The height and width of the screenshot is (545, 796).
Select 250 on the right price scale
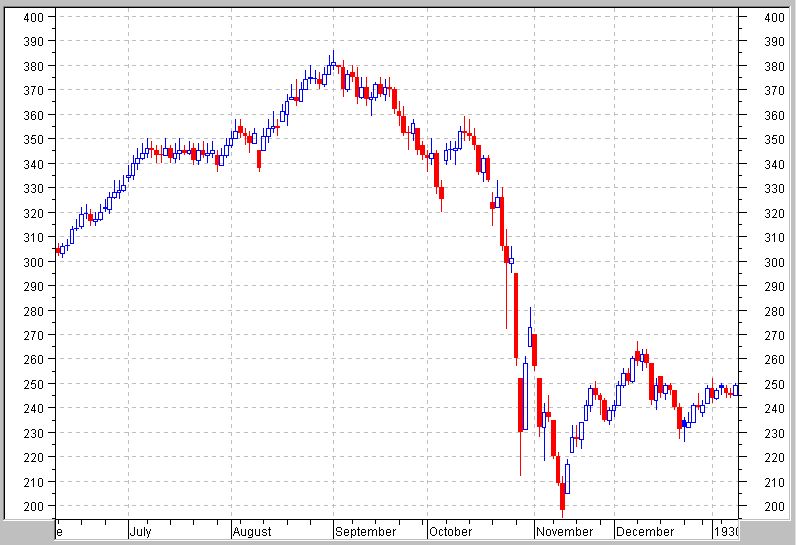pos(774,384)
